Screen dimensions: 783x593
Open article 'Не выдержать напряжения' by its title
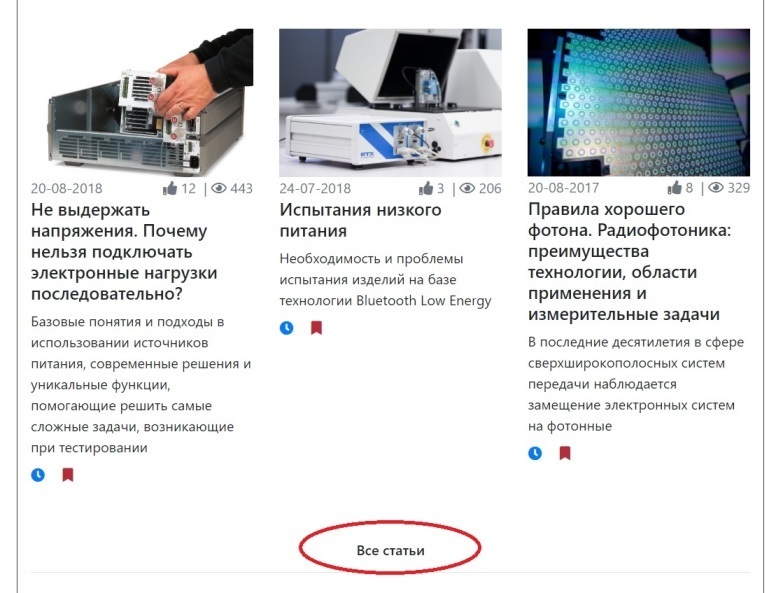coord(124,252)
